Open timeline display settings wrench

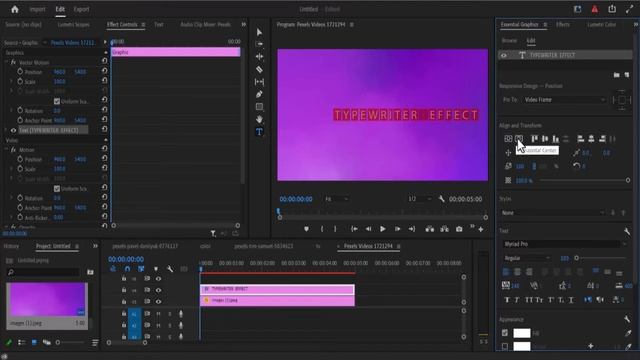point(170,269)
